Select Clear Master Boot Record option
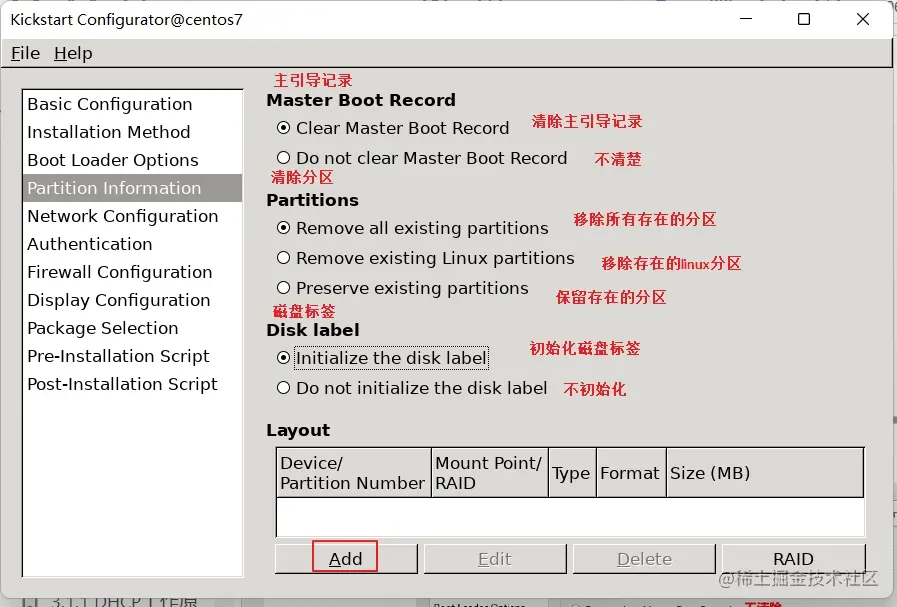897x607 pixels. click(x=392, y=128)
